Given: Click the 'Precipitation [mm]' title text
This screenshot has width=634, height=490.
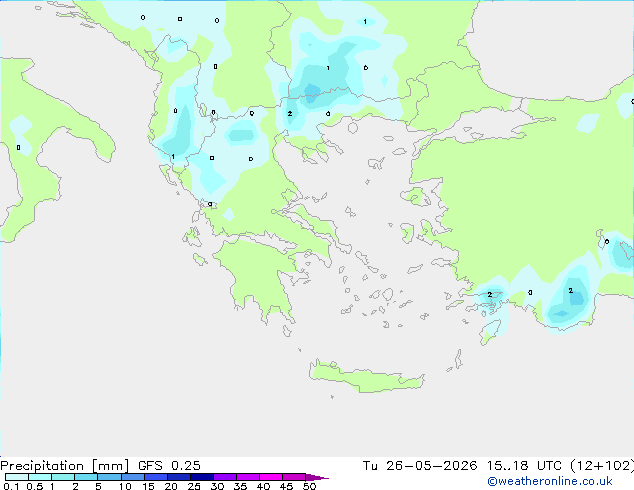Looking at the screenshot, I should click(x=65, y=466).
